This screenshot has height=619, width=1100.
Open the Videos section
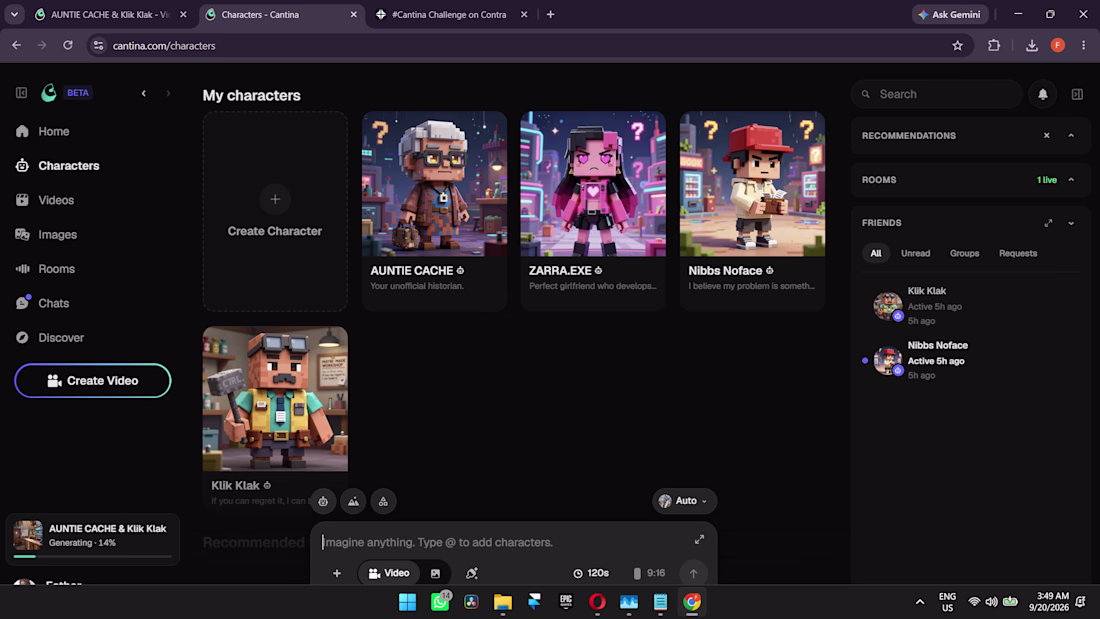[55, 200]
